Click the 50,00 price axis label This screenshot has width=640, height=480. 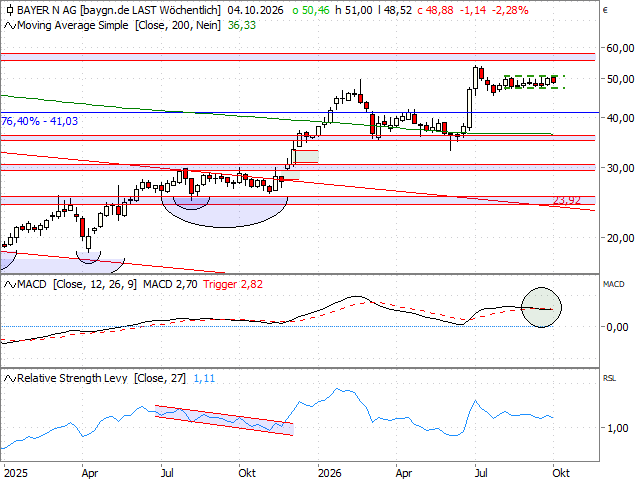tap(620, 79)
